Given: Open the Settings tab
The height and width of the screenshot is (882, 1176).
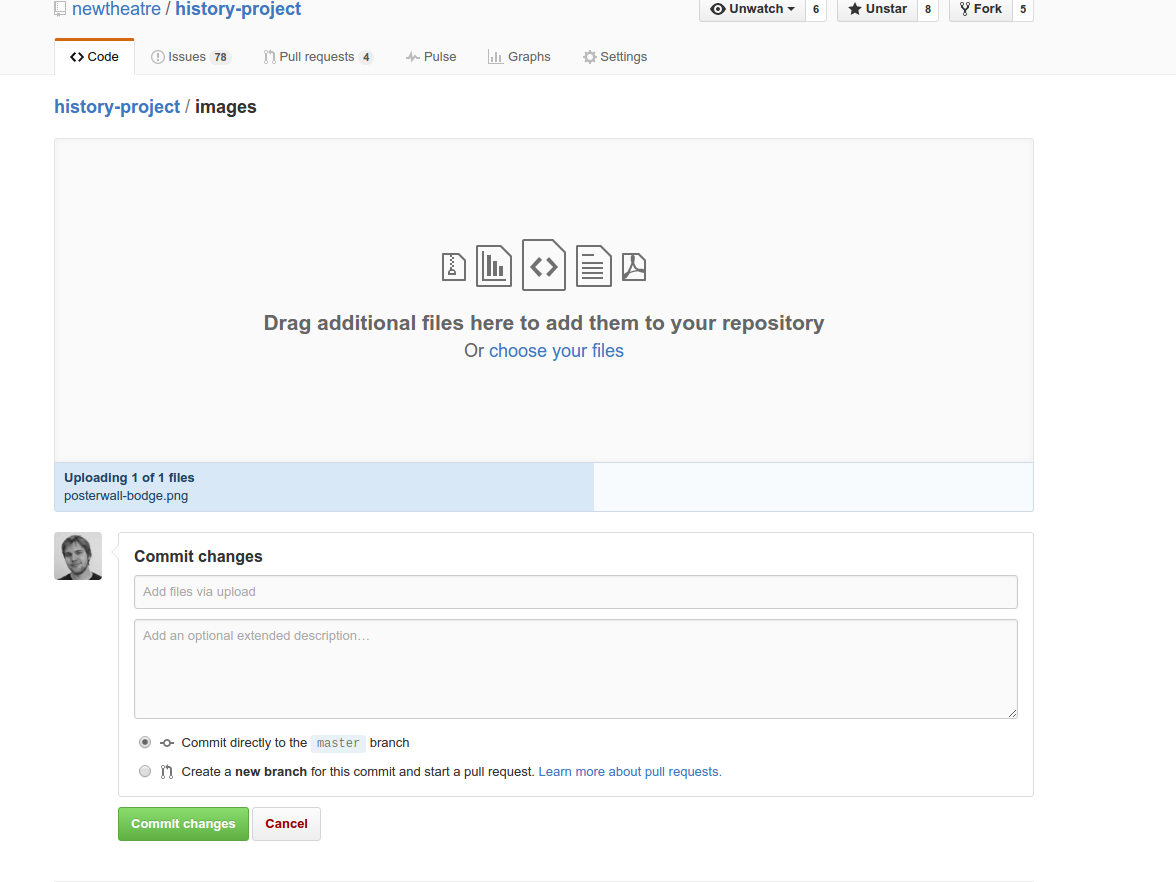Looking at the screenshot, I should tap(615, 57).
